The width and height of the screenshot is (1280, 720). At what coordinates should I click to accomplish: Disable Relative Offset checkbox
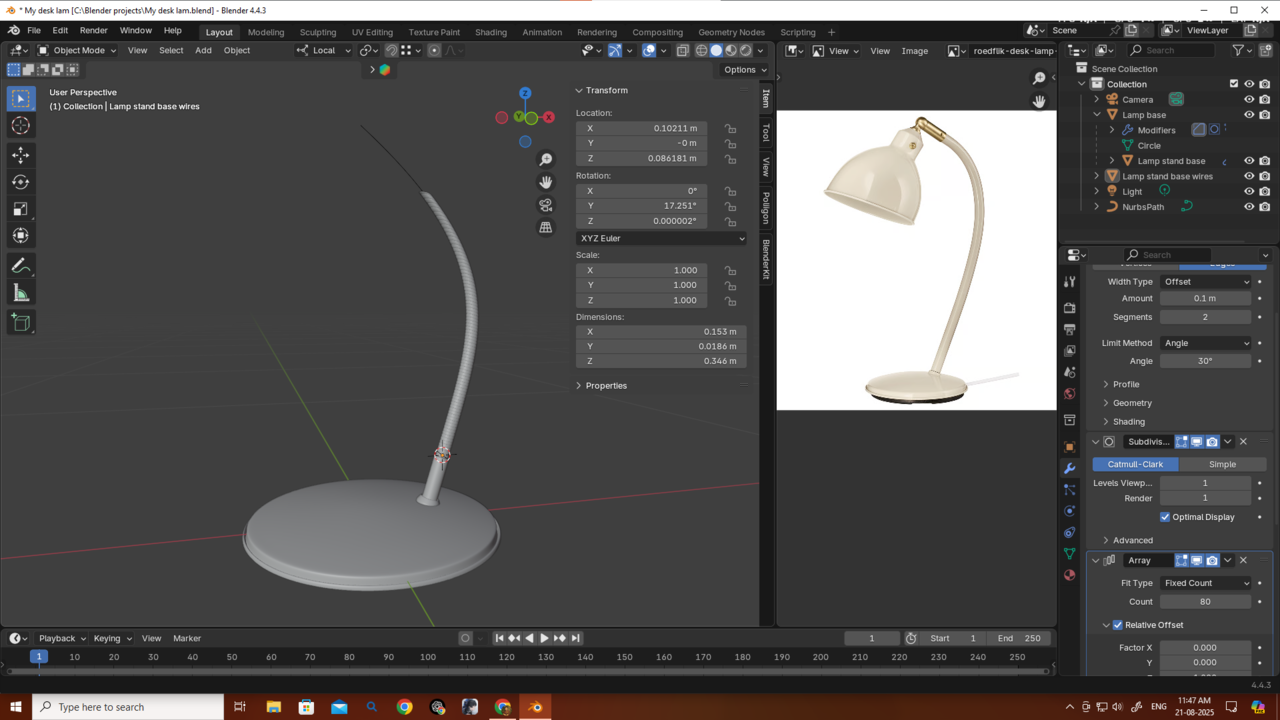1118,625
